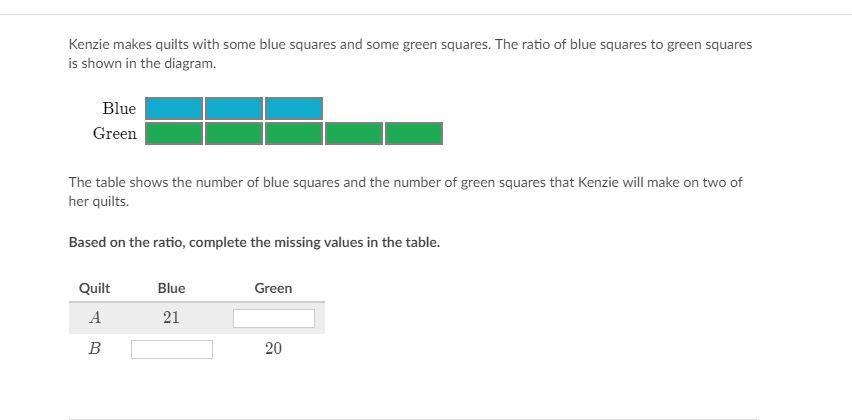Click the bold 'Based on the ratio' instruction
Image resolution: width=852 pixels, height=420 pixels.
[x=254, y=242]
